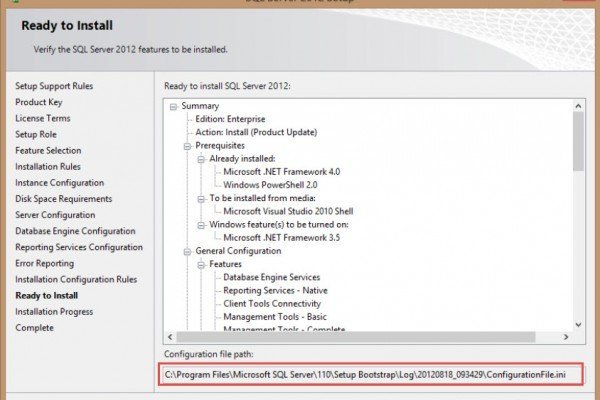Click Complete step in sidebar

34,328
